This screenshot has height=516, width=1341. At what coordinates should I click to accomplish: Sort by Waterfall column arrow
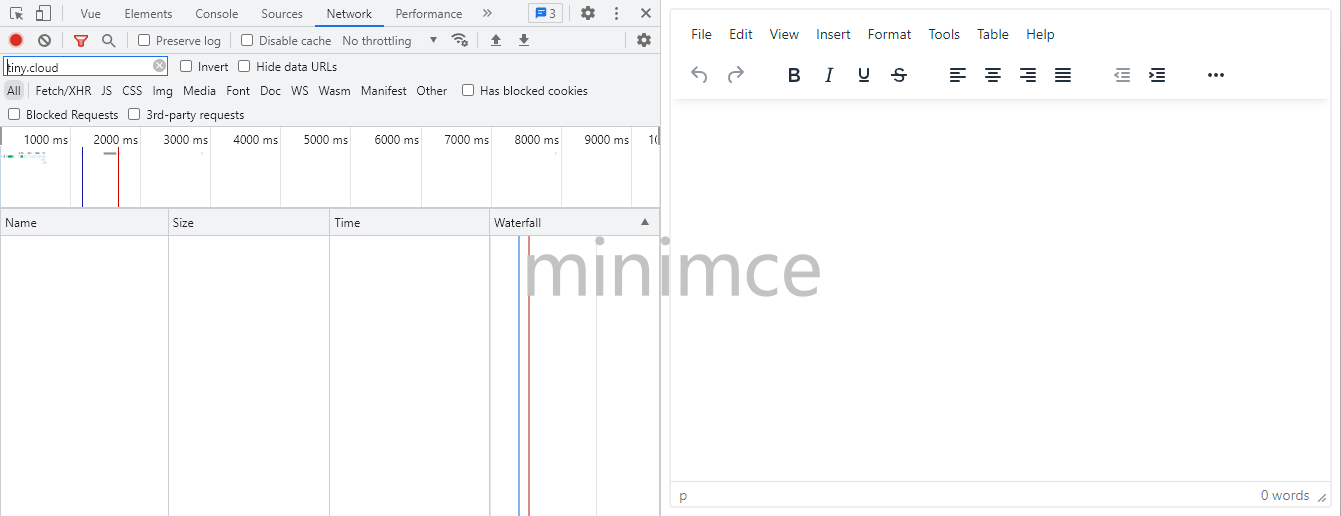coord(645,222)
